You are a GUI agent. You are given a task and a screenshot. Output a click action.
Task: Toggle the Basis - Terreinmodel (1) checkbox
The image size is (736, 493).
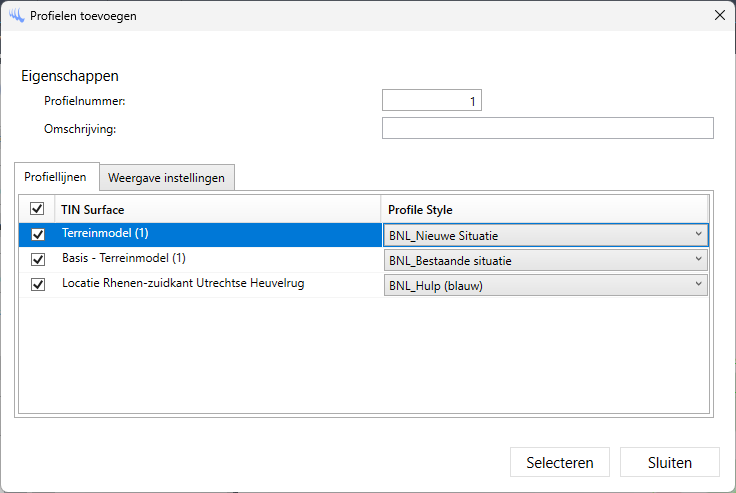click(38, 259)
